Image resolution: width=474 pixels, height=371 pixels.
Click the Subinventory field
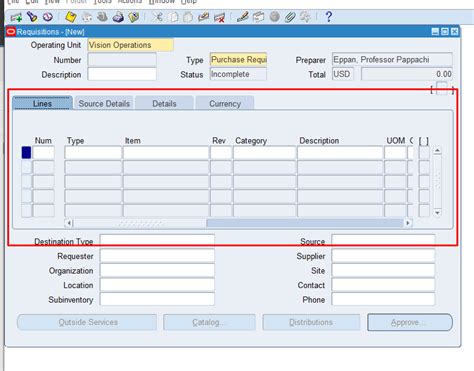[157, 299]
